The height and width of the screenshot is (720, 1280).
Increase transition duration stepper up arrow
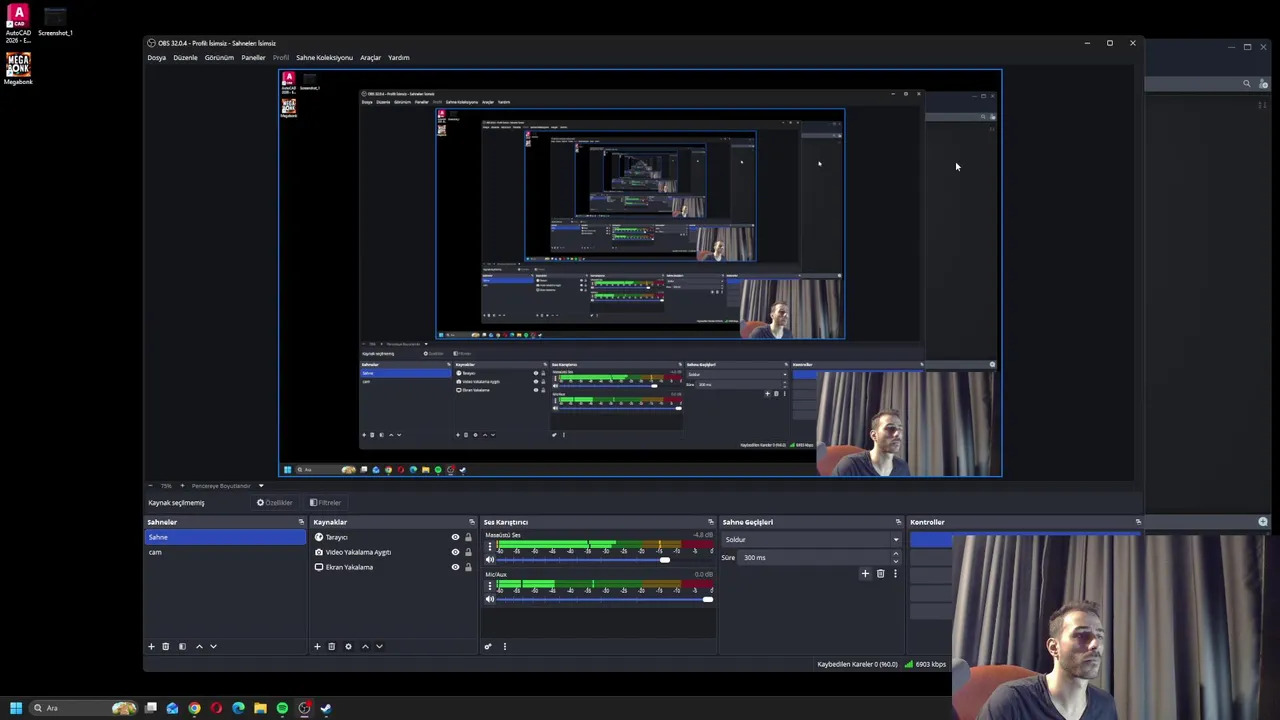[895, 554]
